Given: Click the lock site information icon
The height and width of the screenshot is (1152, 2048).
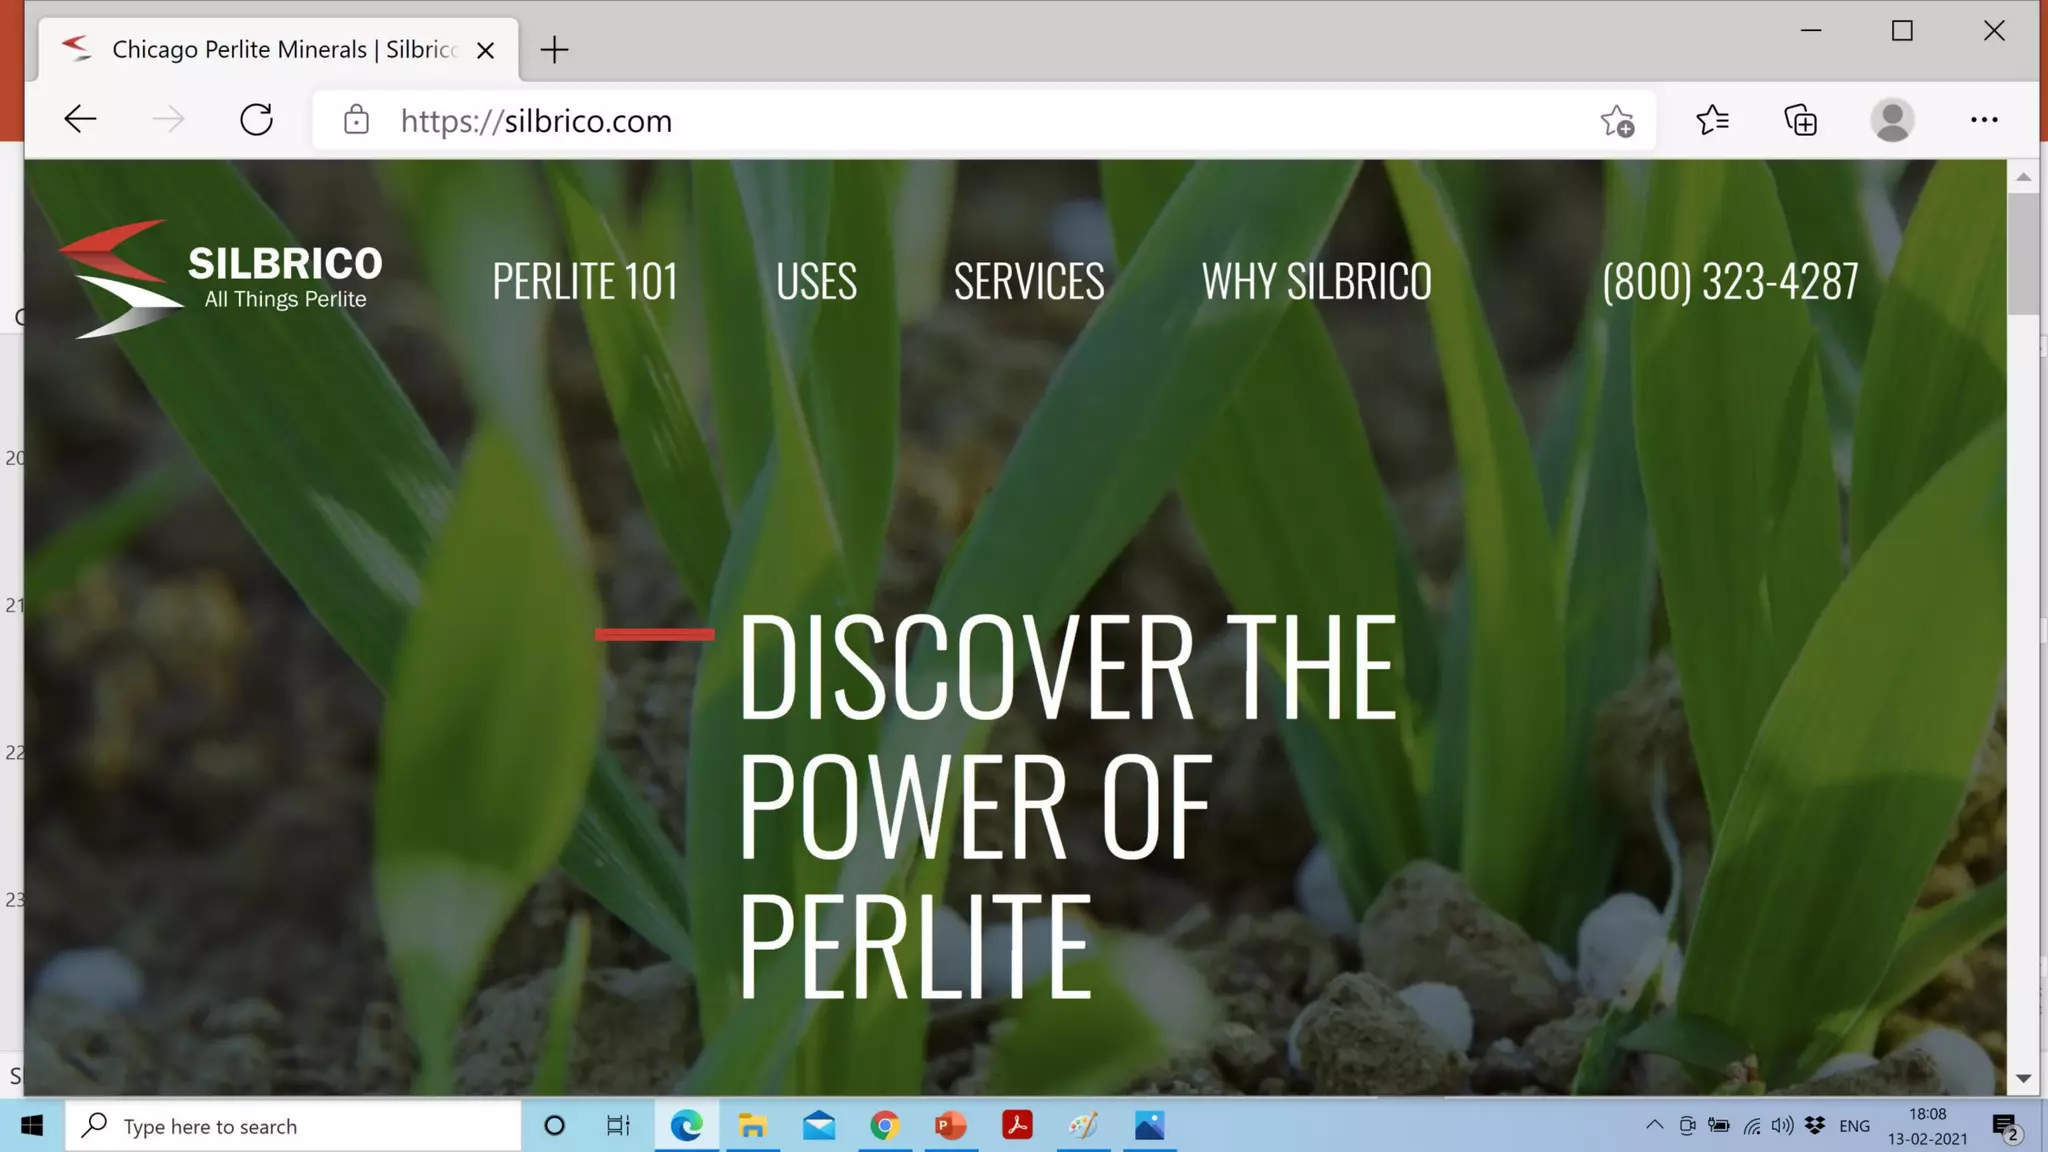Looking at the screenshot, I should pyautogui.click(x=356, y=121).
